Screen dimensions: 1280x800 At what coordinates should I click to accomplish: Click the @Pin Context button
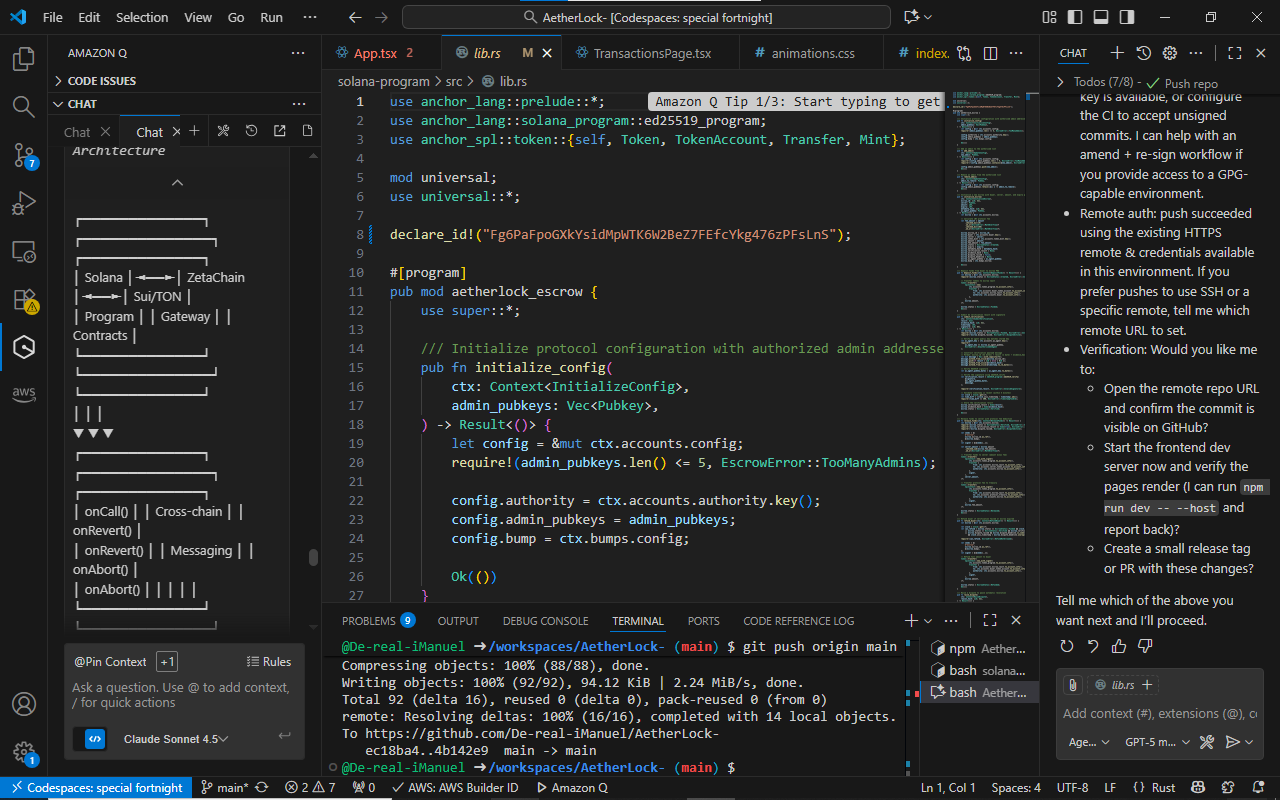(110, 662)
